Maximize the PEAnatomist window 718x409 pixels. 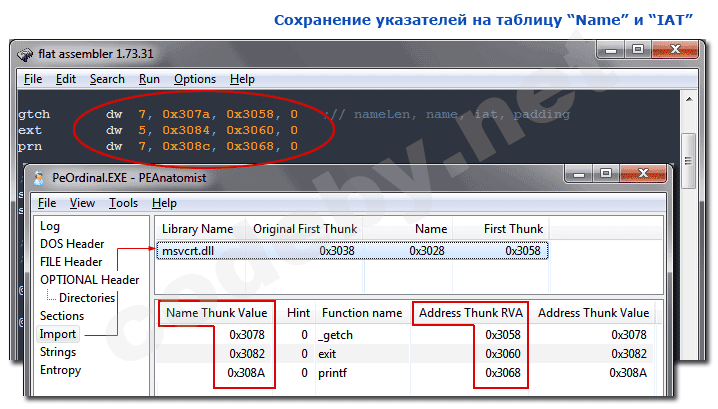(606, 174)
